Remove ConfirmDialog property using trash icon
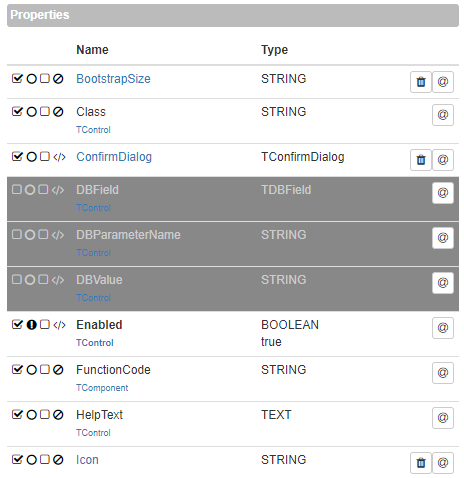This screenshot has width=464, height=478. [421, 160]
